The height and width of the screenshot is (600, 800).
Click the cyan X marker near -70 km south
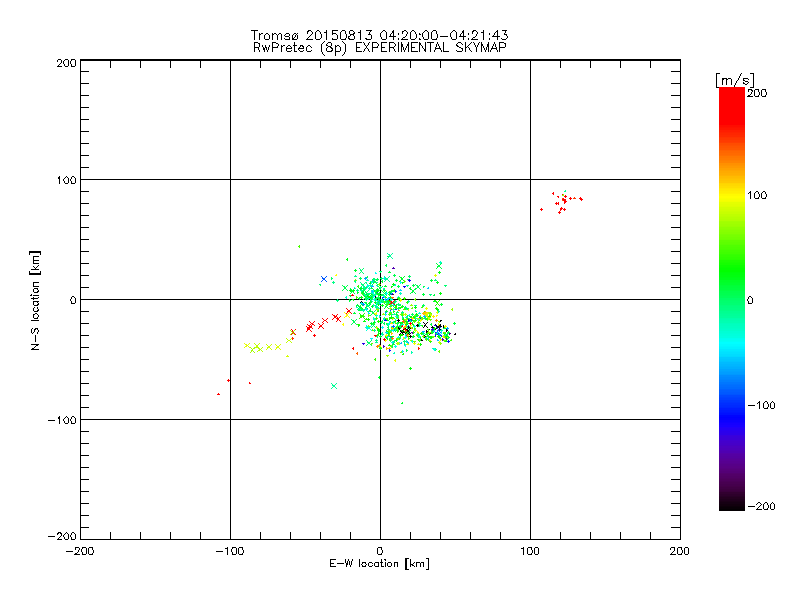(334, 386)
